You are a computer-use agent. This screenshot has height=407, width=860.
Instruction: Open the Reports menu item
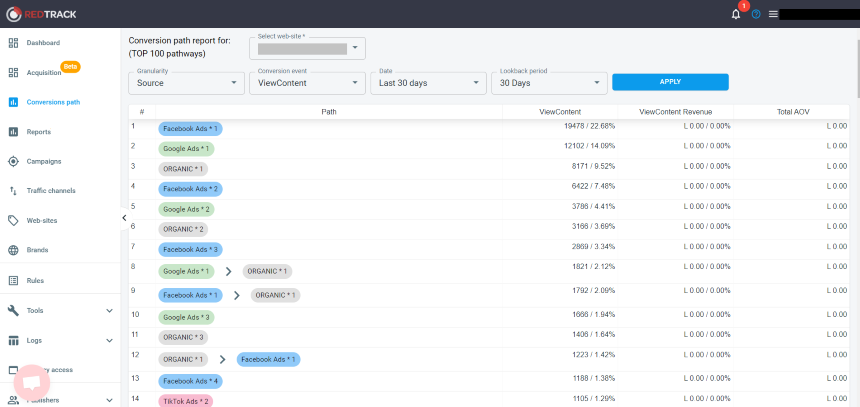39,132
